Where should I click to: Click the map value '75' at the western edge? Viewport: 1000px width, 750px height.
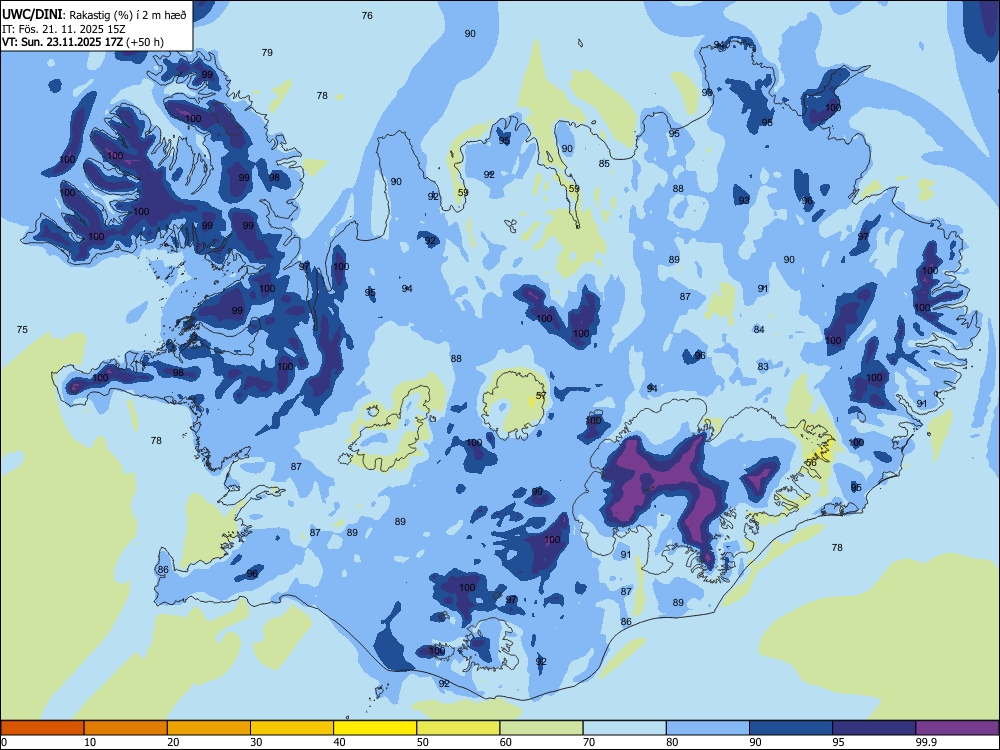click(x=22, y=329)
